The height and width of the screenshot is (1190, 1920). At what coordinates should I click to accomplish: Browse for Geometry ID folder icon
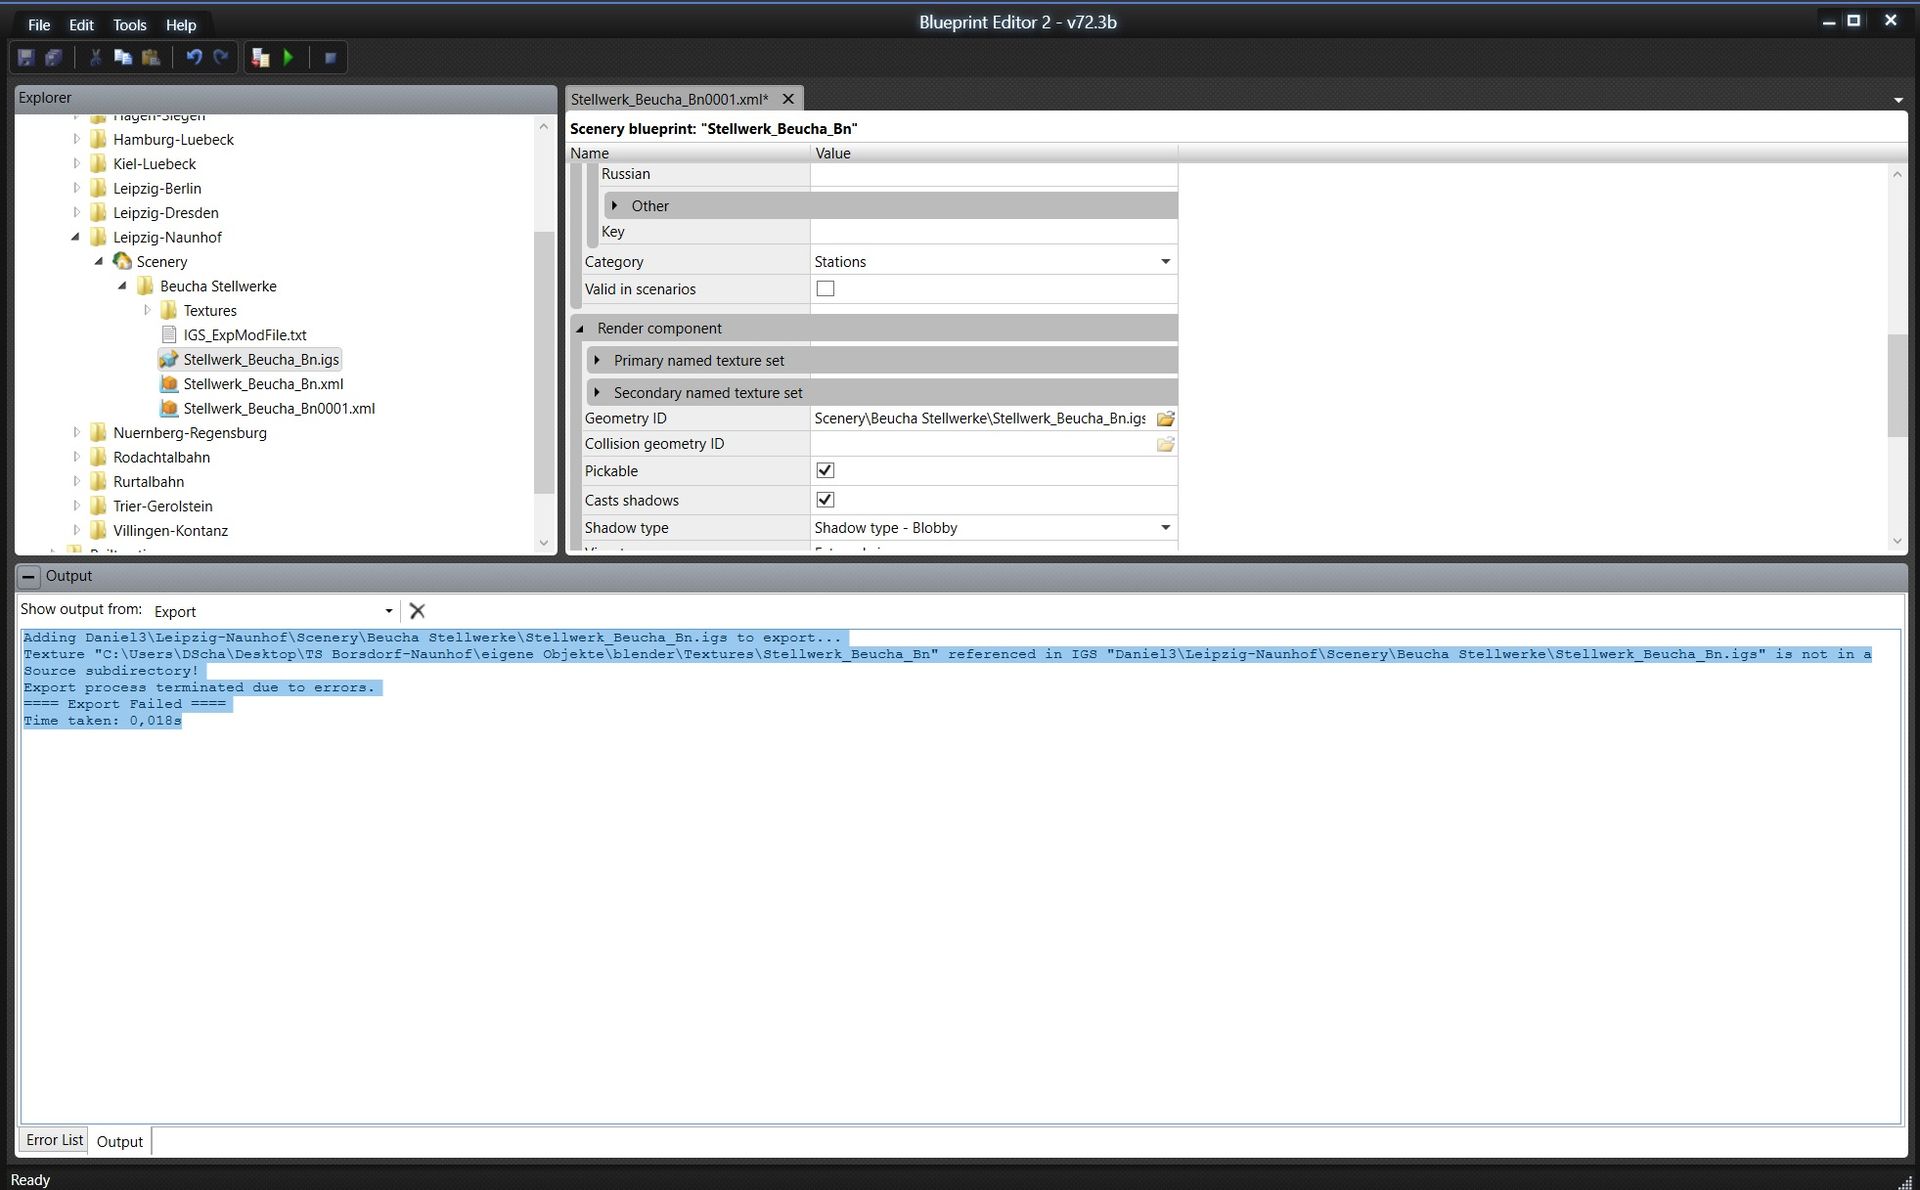(x=1165, y=419)
